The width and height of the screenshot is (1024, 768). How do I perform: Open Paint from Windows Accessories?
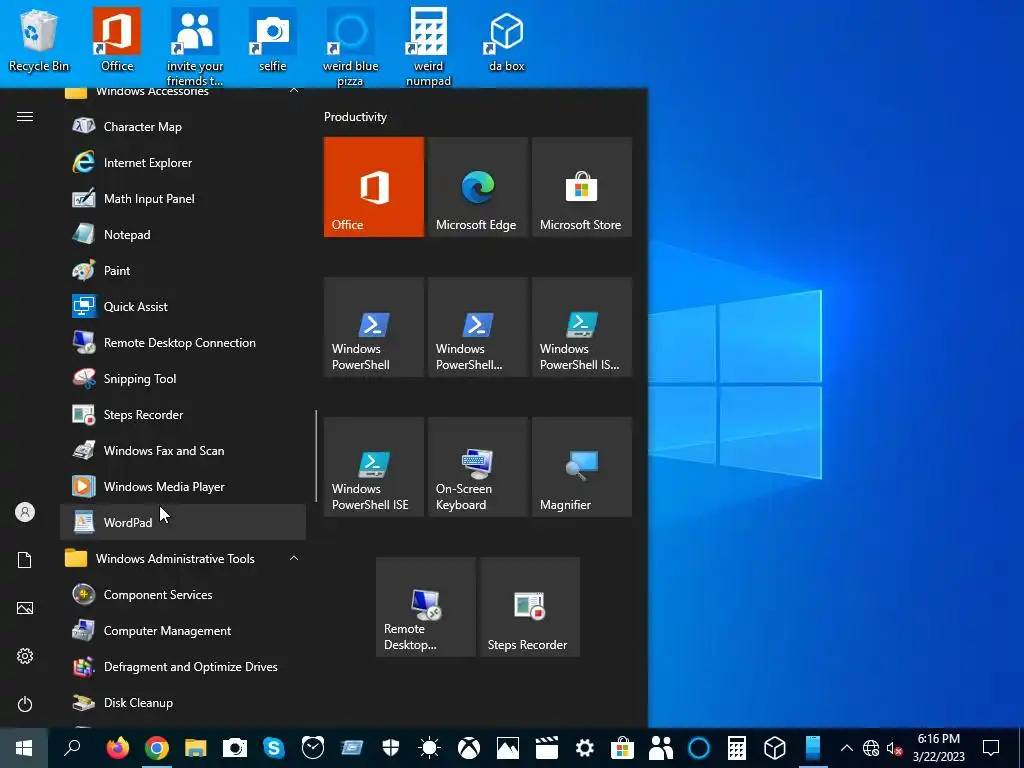coord(183,270)
